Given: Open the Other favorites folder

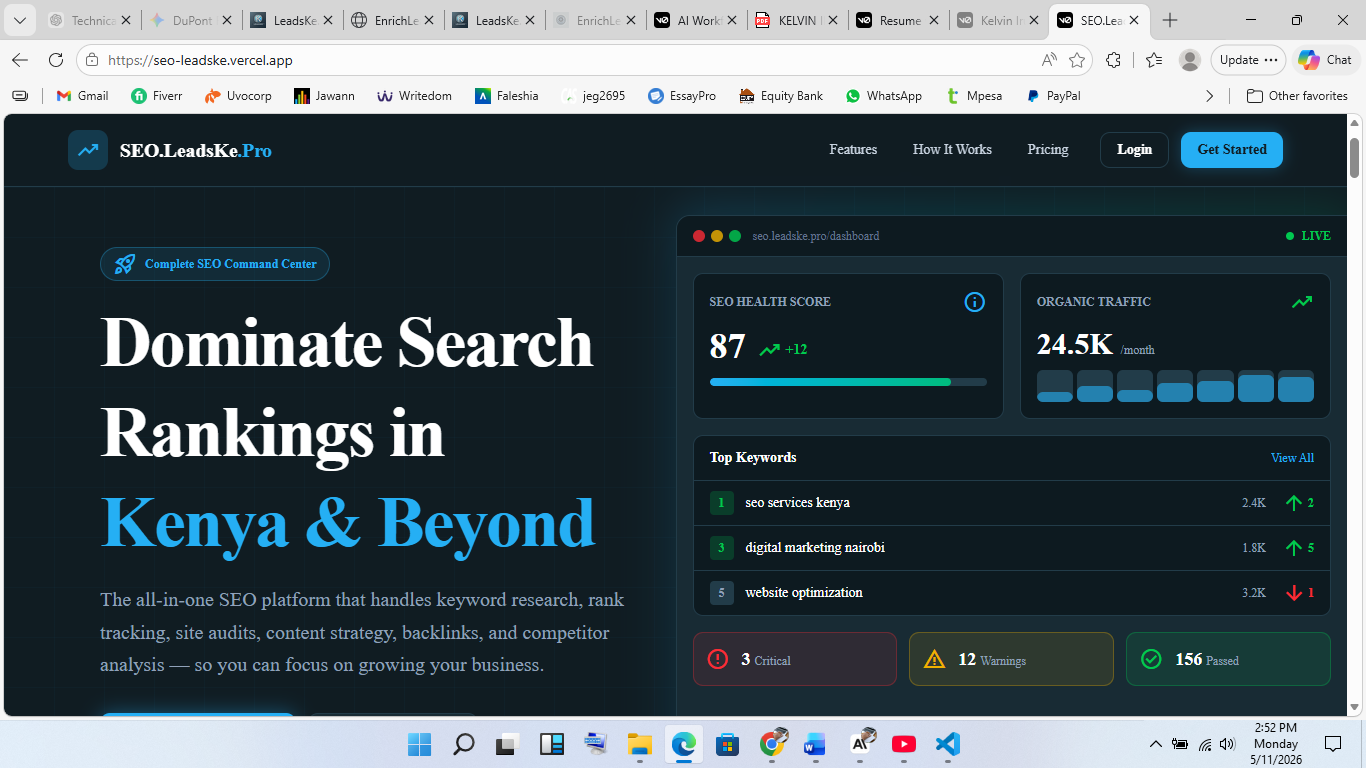Looking at the screenshot, I should point(1297,96).
